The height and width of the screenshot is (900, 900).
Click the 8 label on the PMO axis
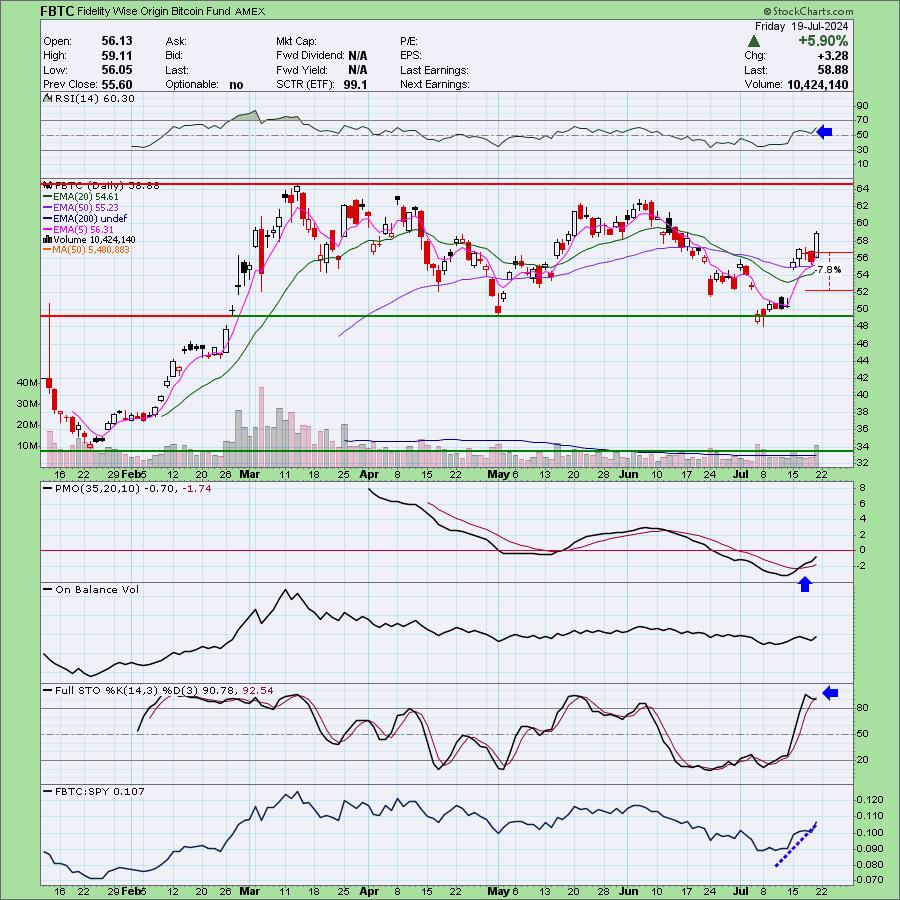point(862,488)
